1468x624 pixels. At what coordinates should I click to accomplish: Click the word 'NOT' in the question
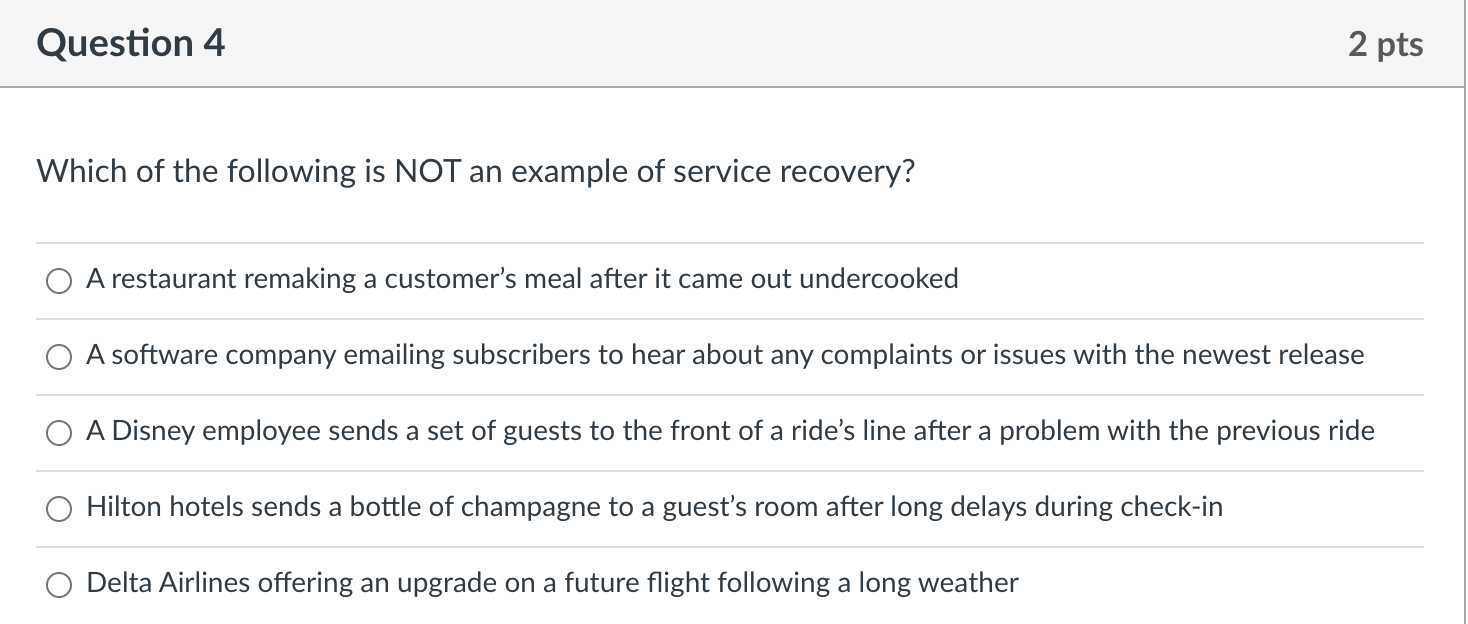427,171
